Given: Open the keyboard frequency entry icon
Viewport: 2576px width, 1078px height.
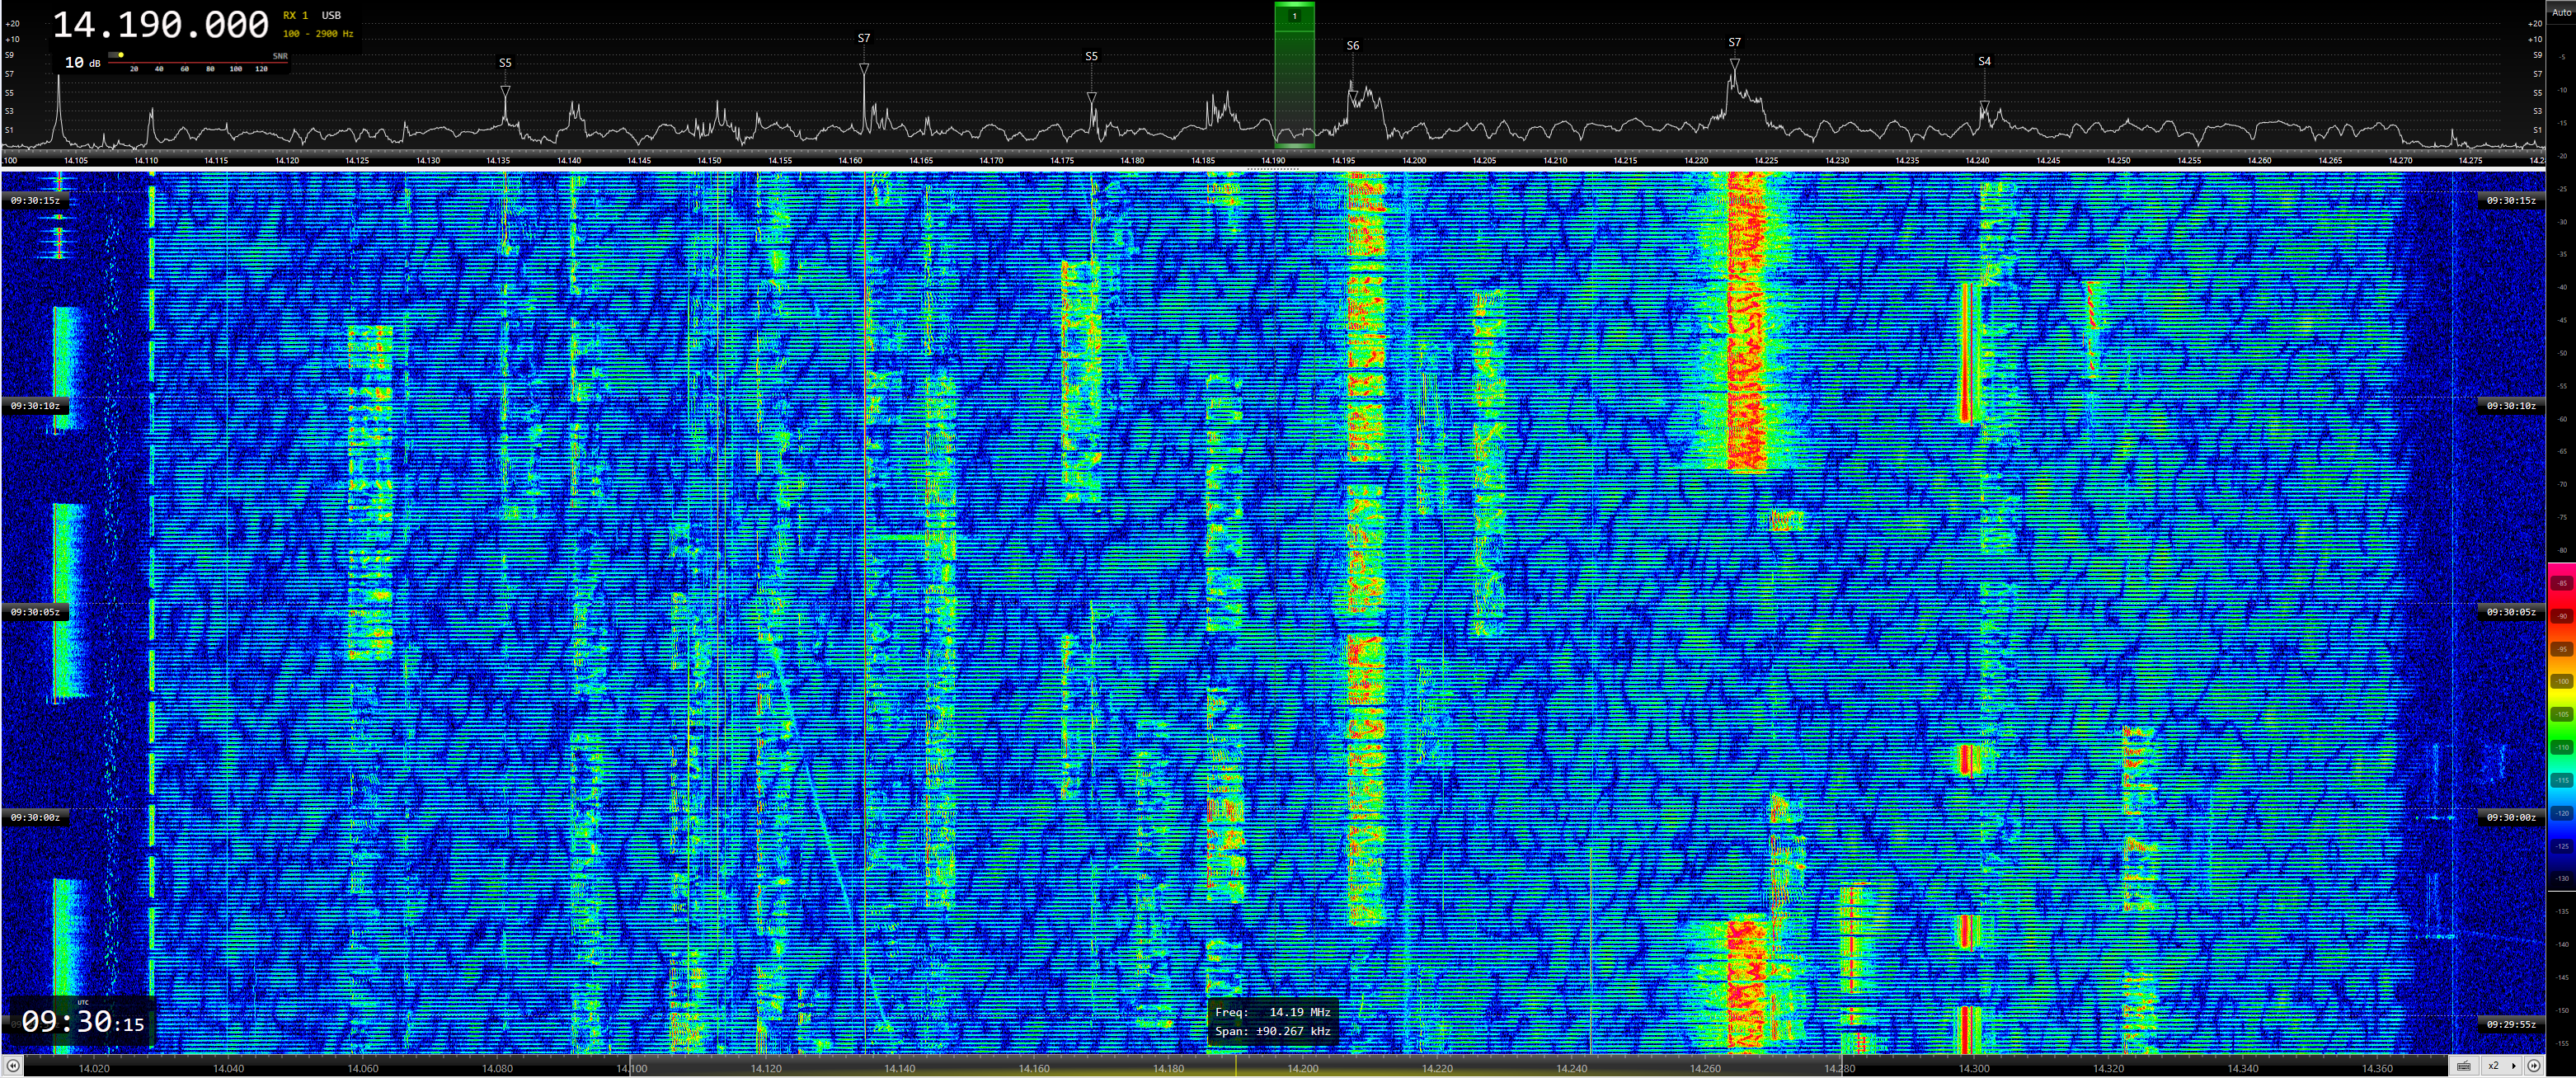Looking at the screenshot, I should [2464, 1066].
